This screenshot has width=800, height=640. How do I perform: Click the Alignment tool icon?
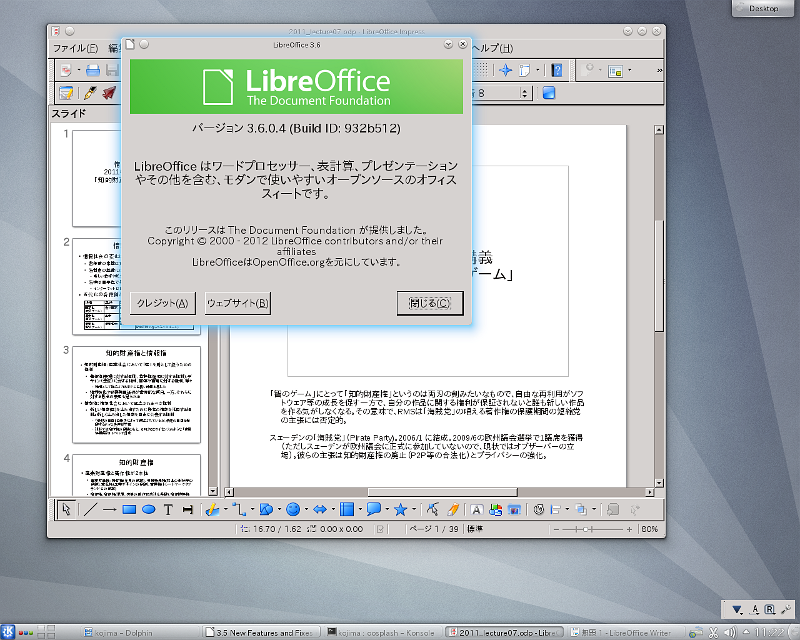click(x=556, y=509)
